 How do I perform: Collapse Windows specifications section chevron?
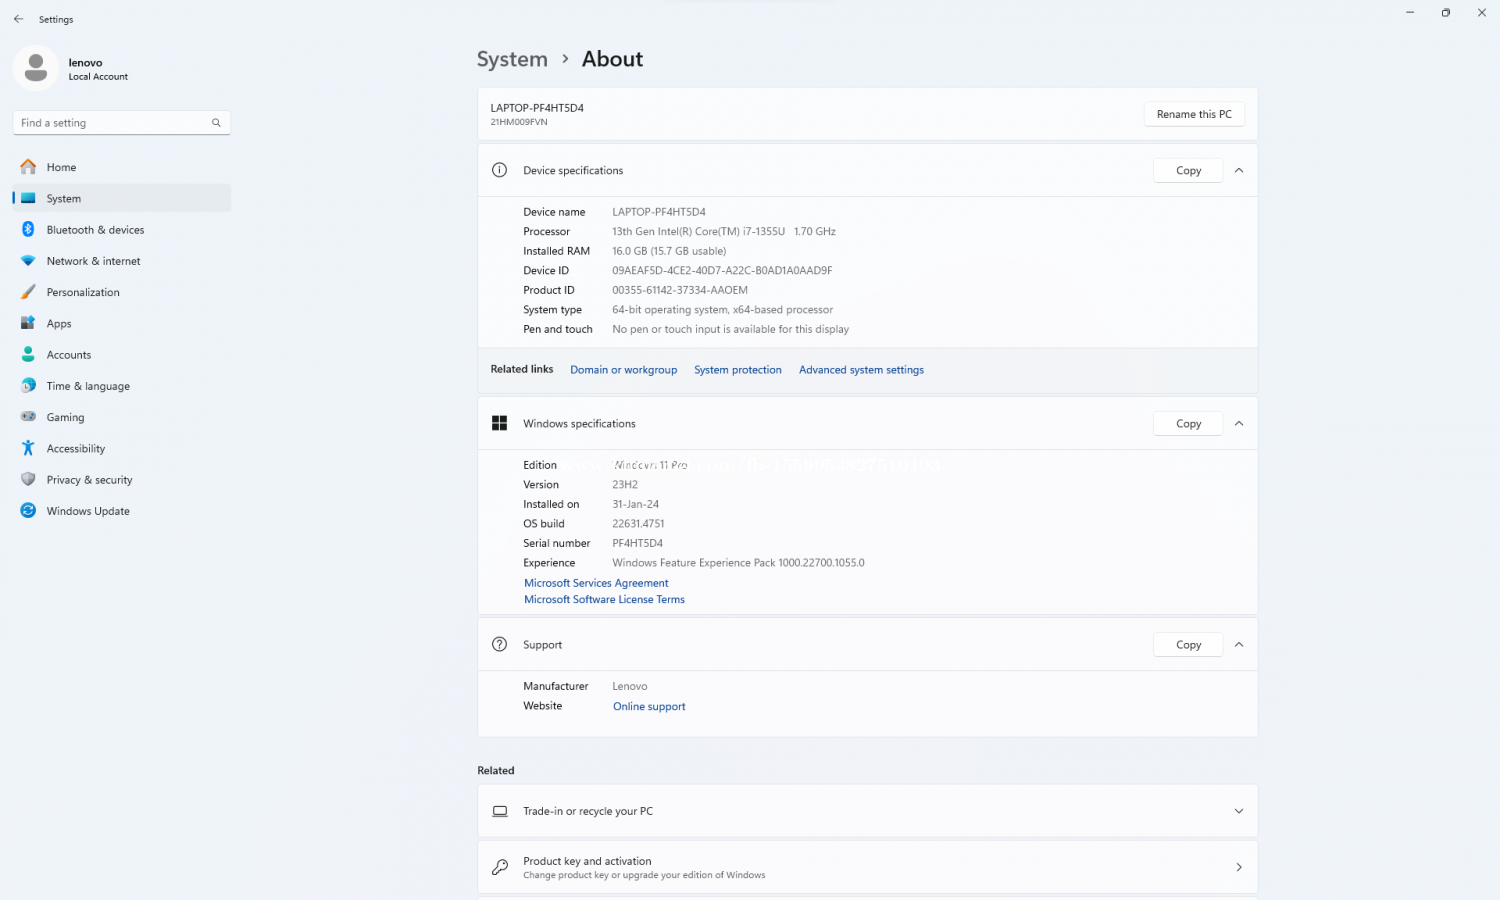[x=1239, y=423]
